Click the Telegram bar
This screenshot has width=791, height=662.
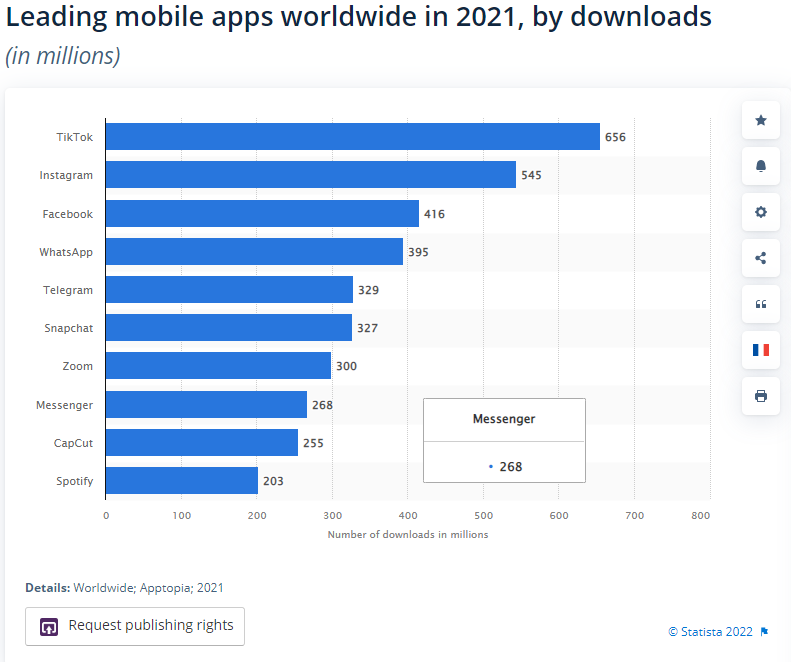click(x=229, y=290)
